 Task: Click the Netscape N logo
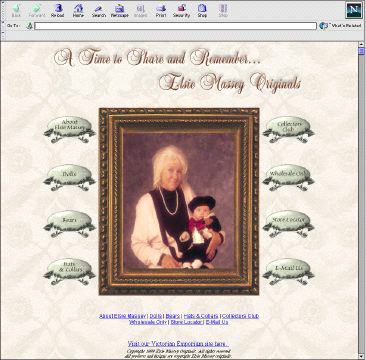click(354, 11)
